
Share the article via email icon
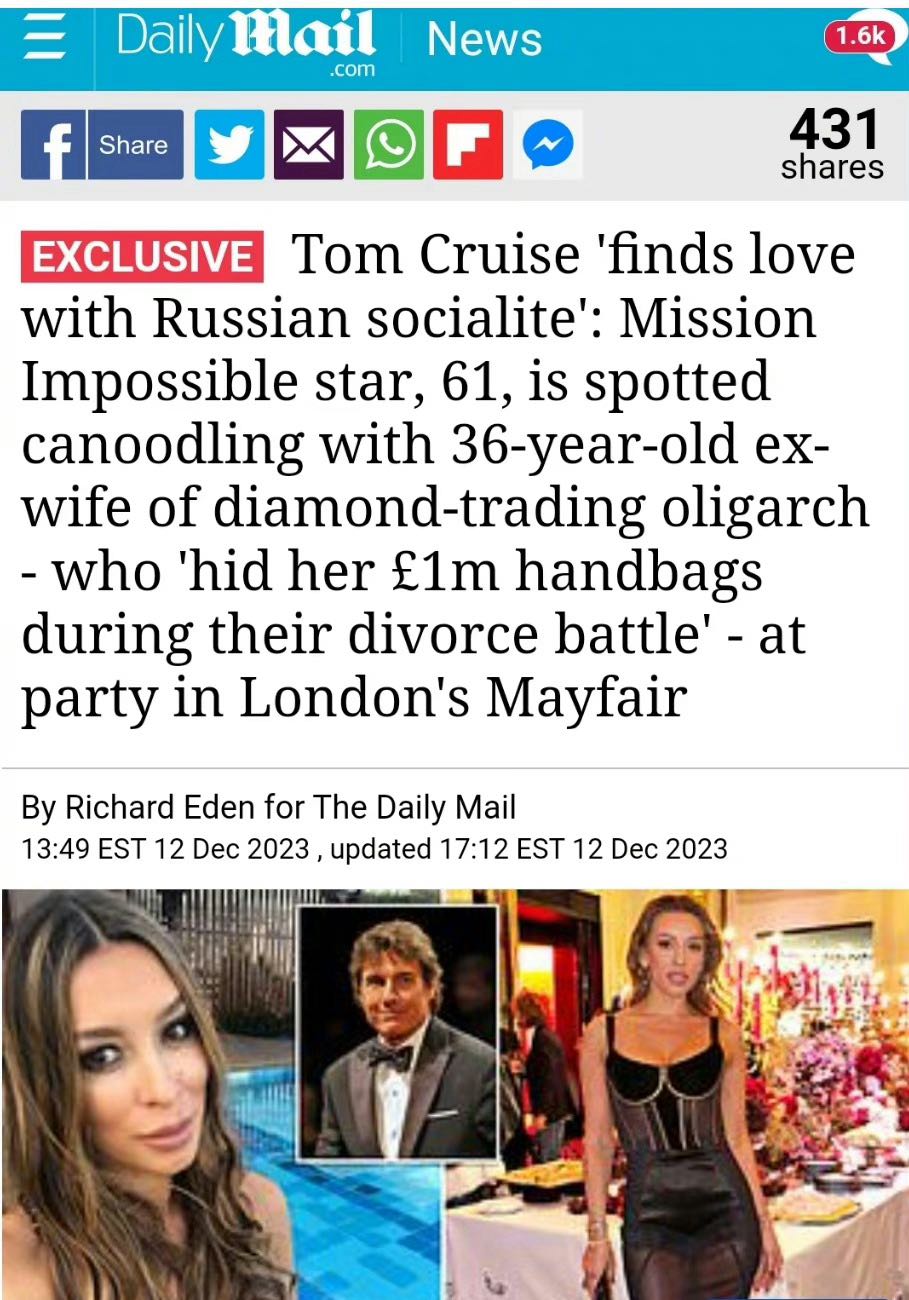(308, 145)
